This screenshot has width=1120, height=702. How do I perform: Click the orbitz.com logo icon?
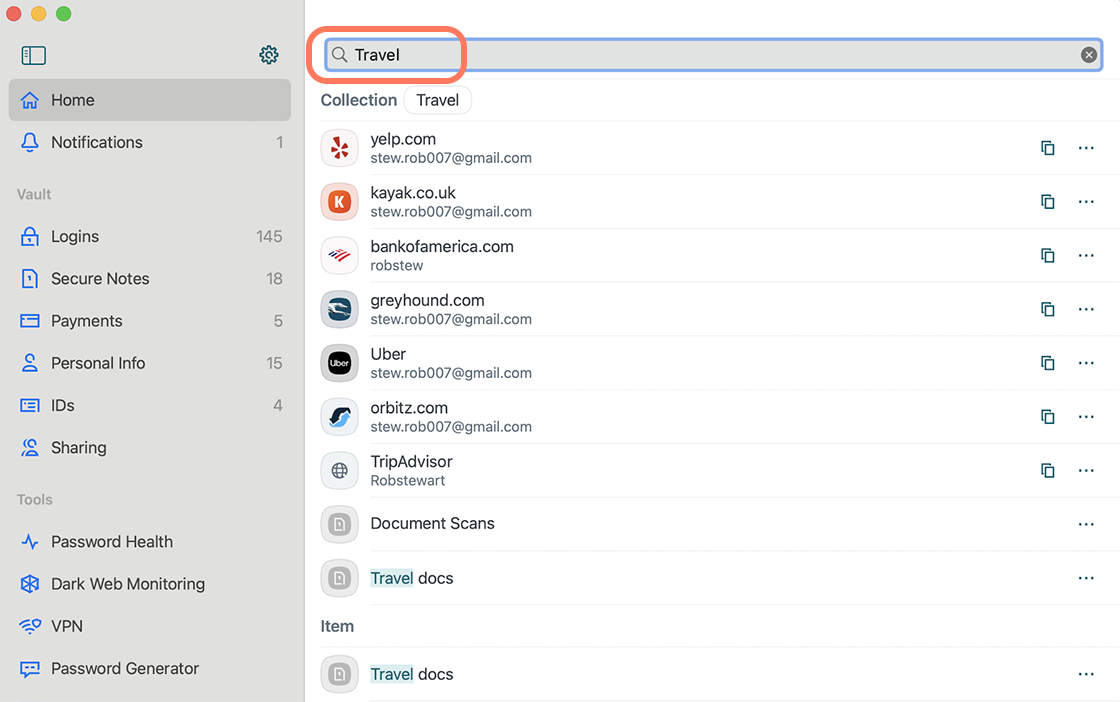click(x=339, y=416)
